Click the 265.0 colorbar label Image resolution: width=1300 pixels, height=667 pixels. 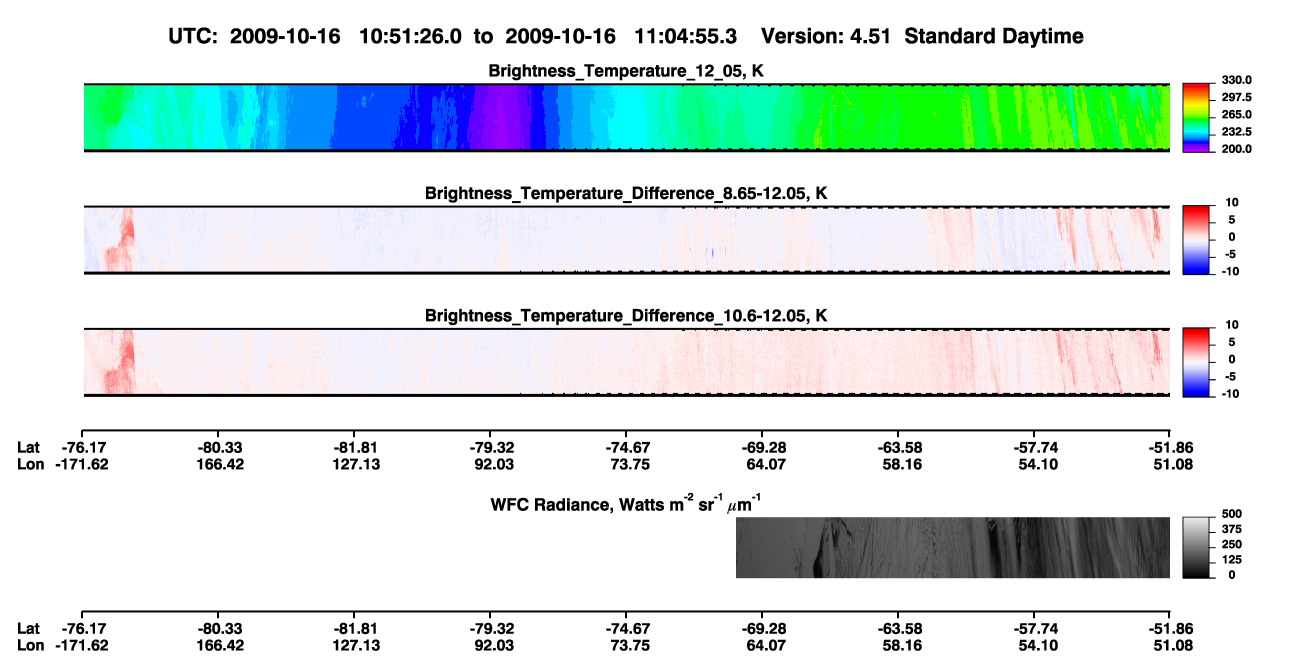coord(1236,115)
